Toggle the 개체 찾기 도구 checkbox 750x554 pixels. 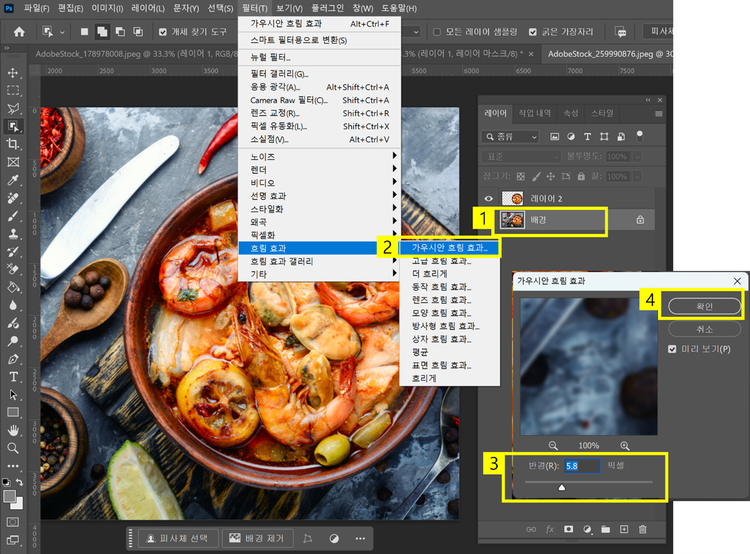tap(163, 32)
